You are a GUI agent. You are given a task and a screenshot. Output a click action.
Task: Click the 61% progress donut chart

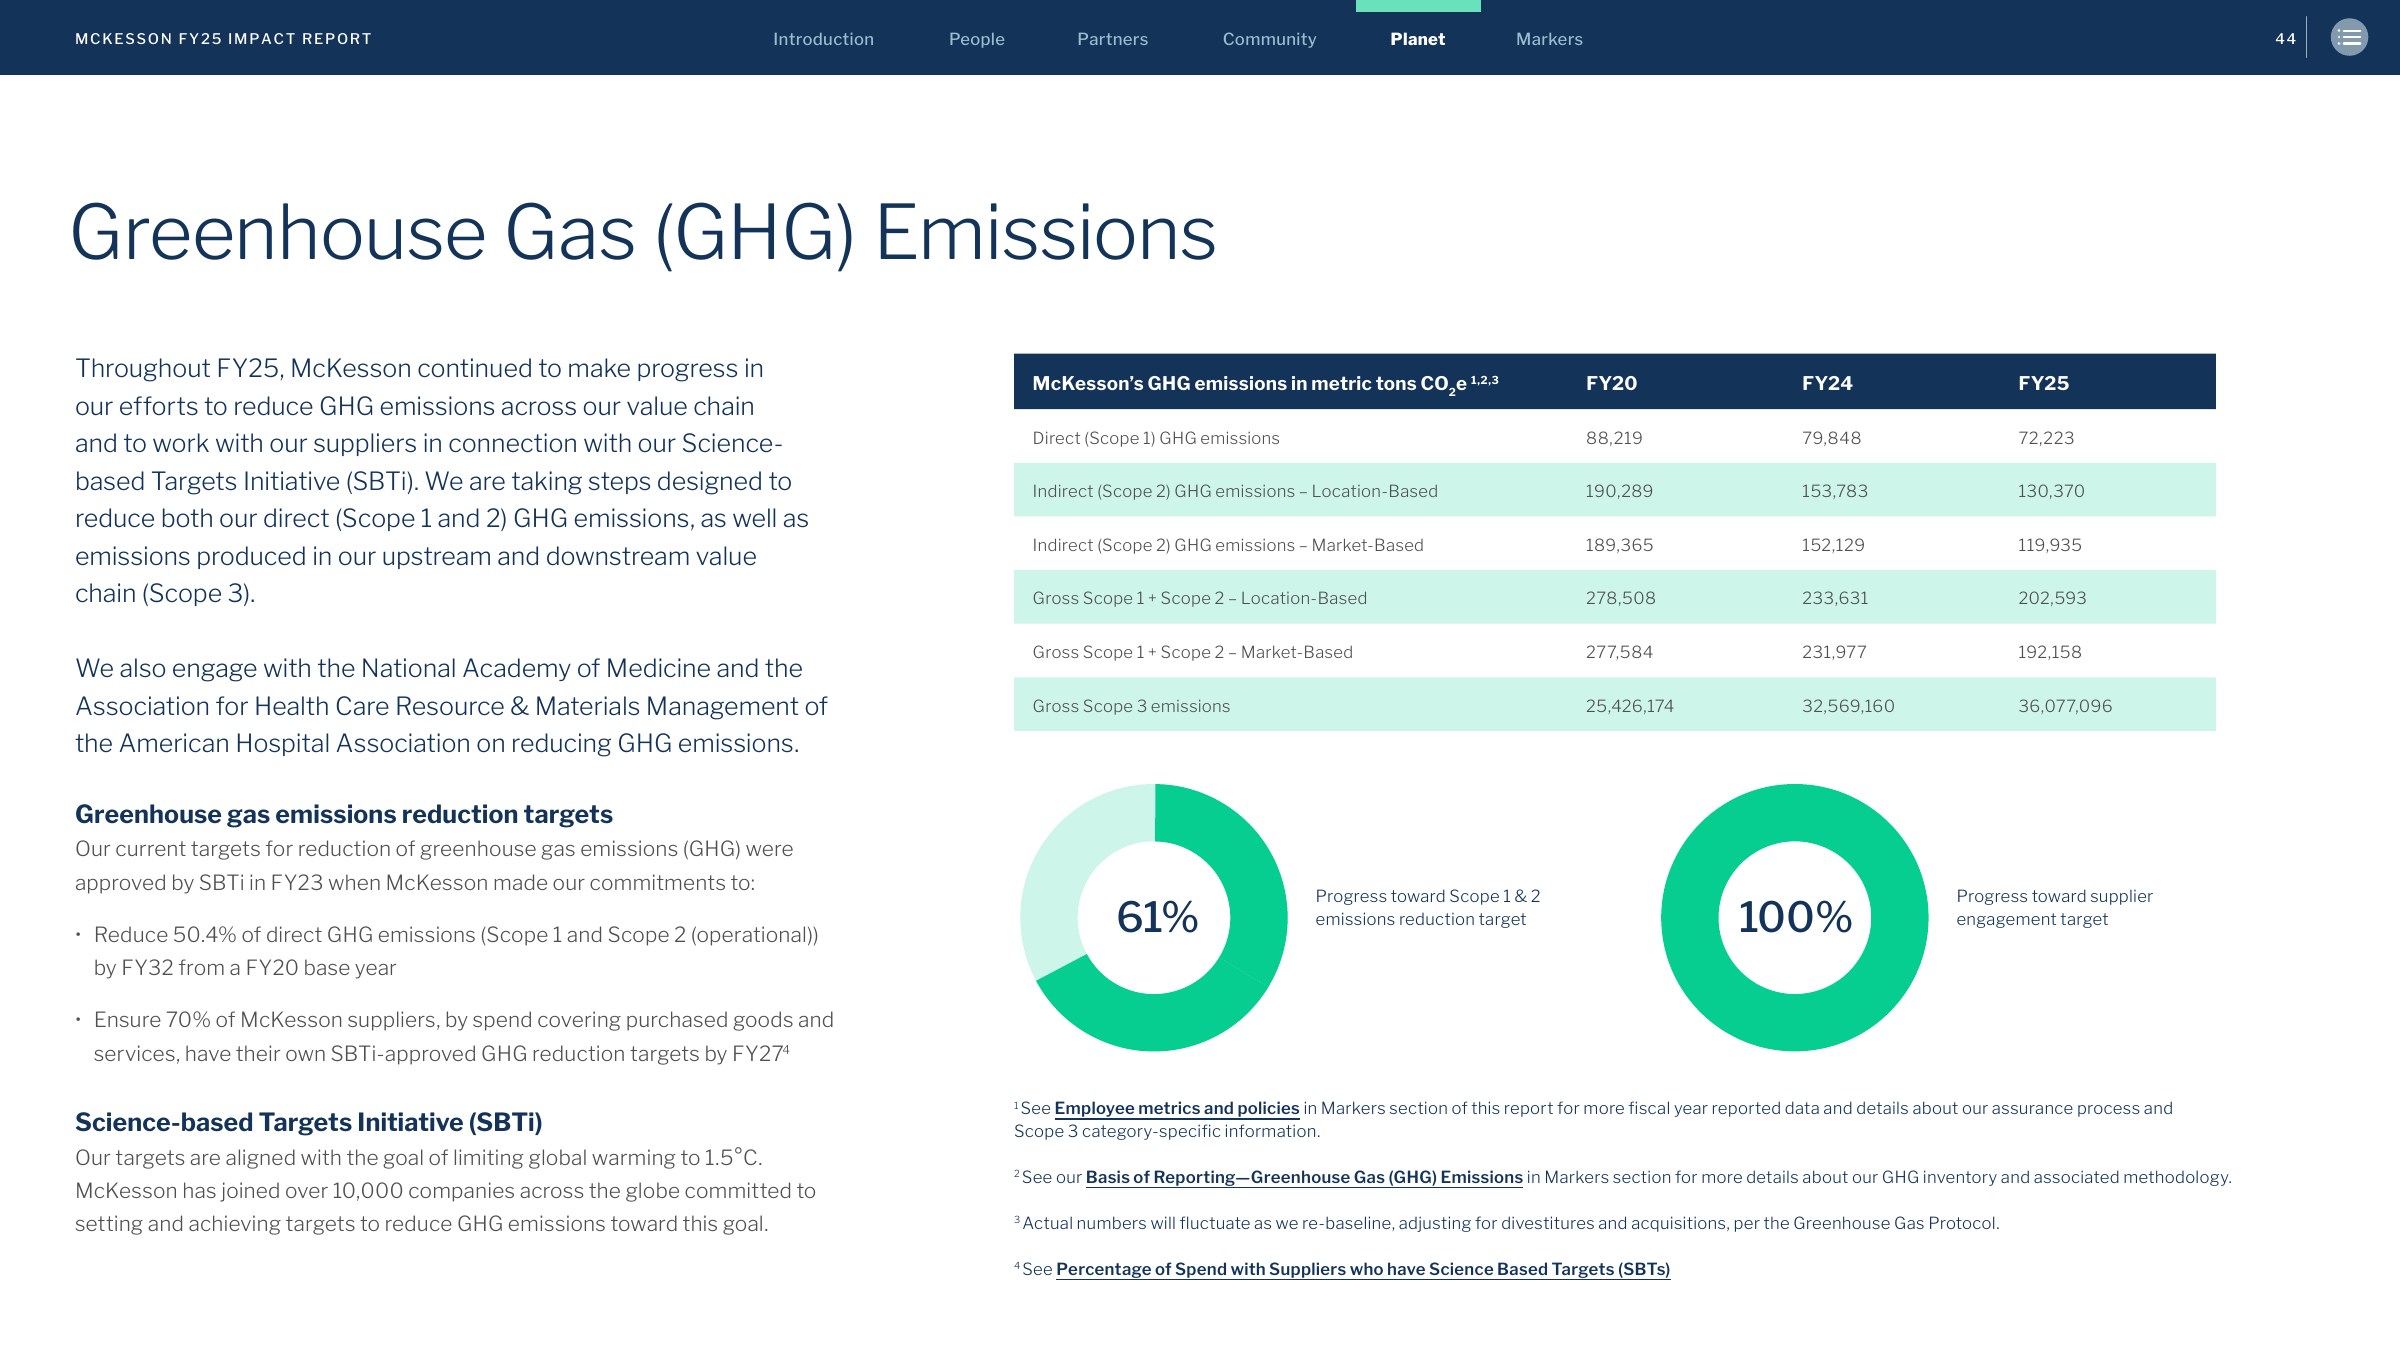tap(1154, 917)
